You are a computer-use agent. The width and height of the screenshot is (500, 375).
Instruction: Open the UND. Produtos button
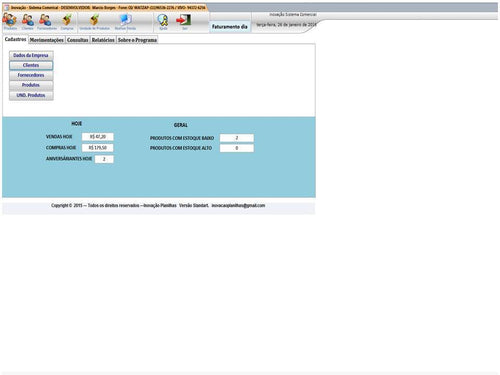(31, 95)
